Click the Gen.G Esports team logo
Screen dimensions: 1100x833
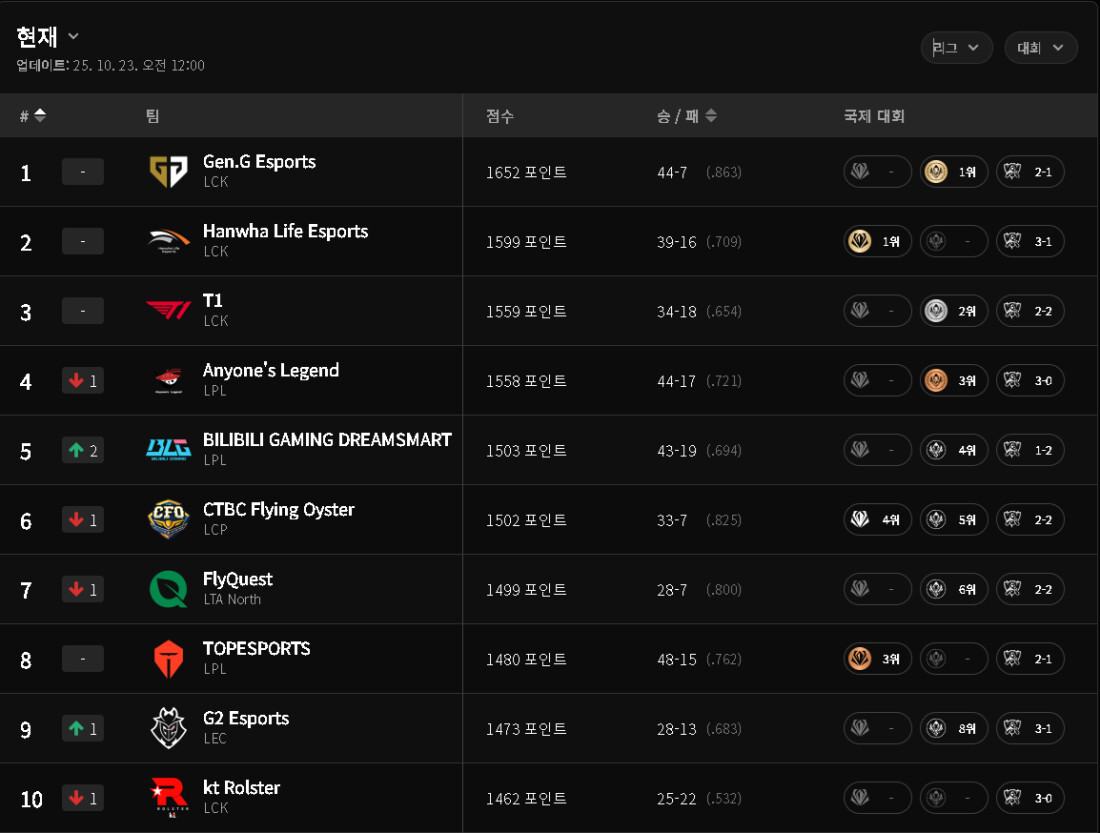(168, 172)
